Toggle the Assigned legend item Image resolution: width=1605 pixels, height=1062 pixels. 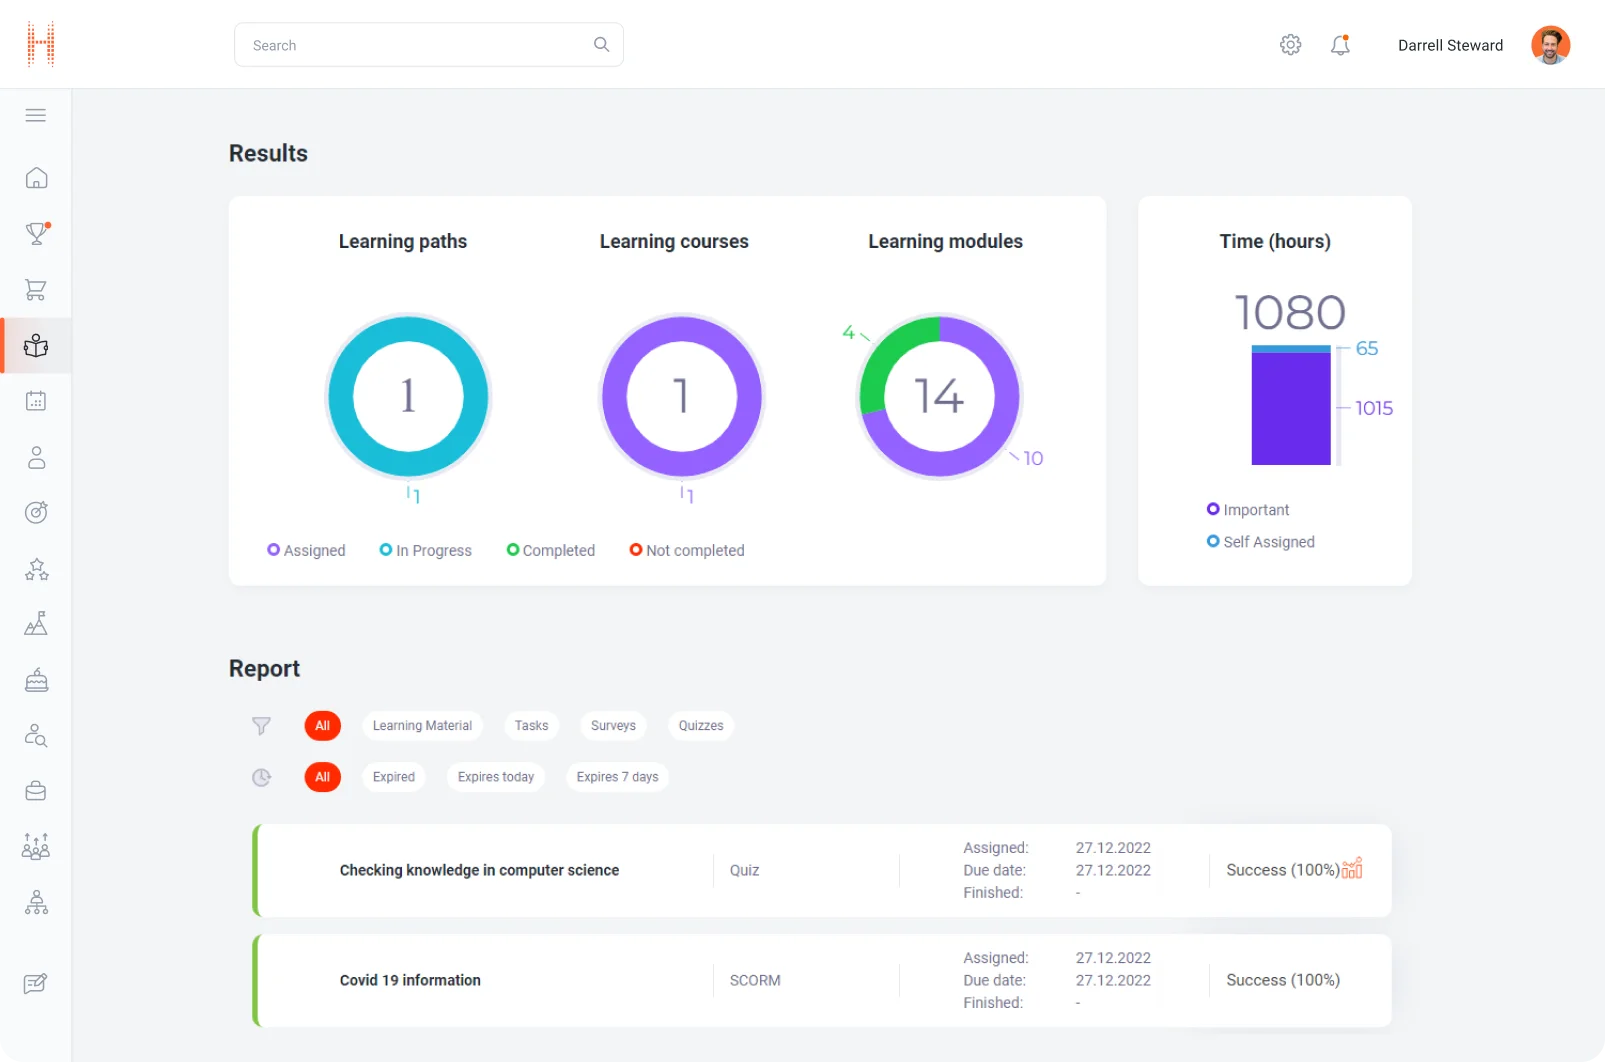coord(306,550)
